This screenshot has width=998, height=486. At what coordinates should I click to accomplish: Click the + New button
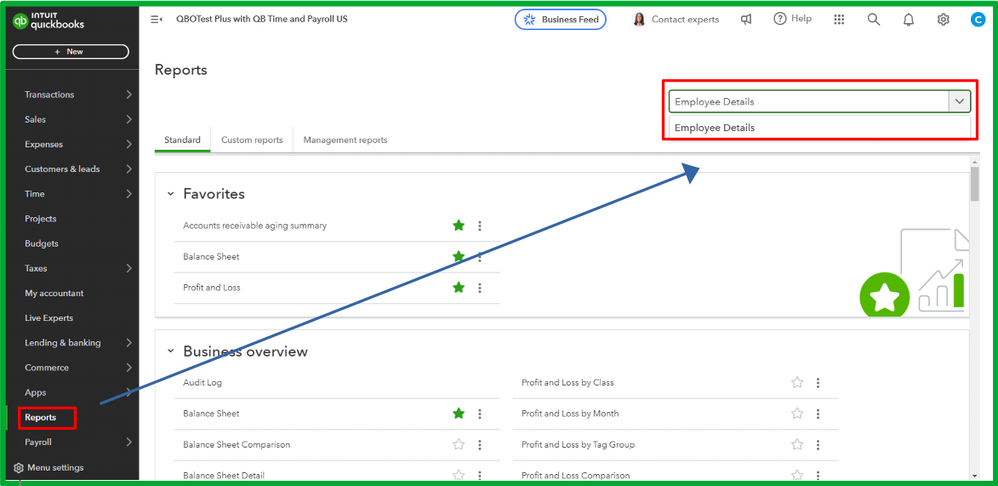[71, 52]
